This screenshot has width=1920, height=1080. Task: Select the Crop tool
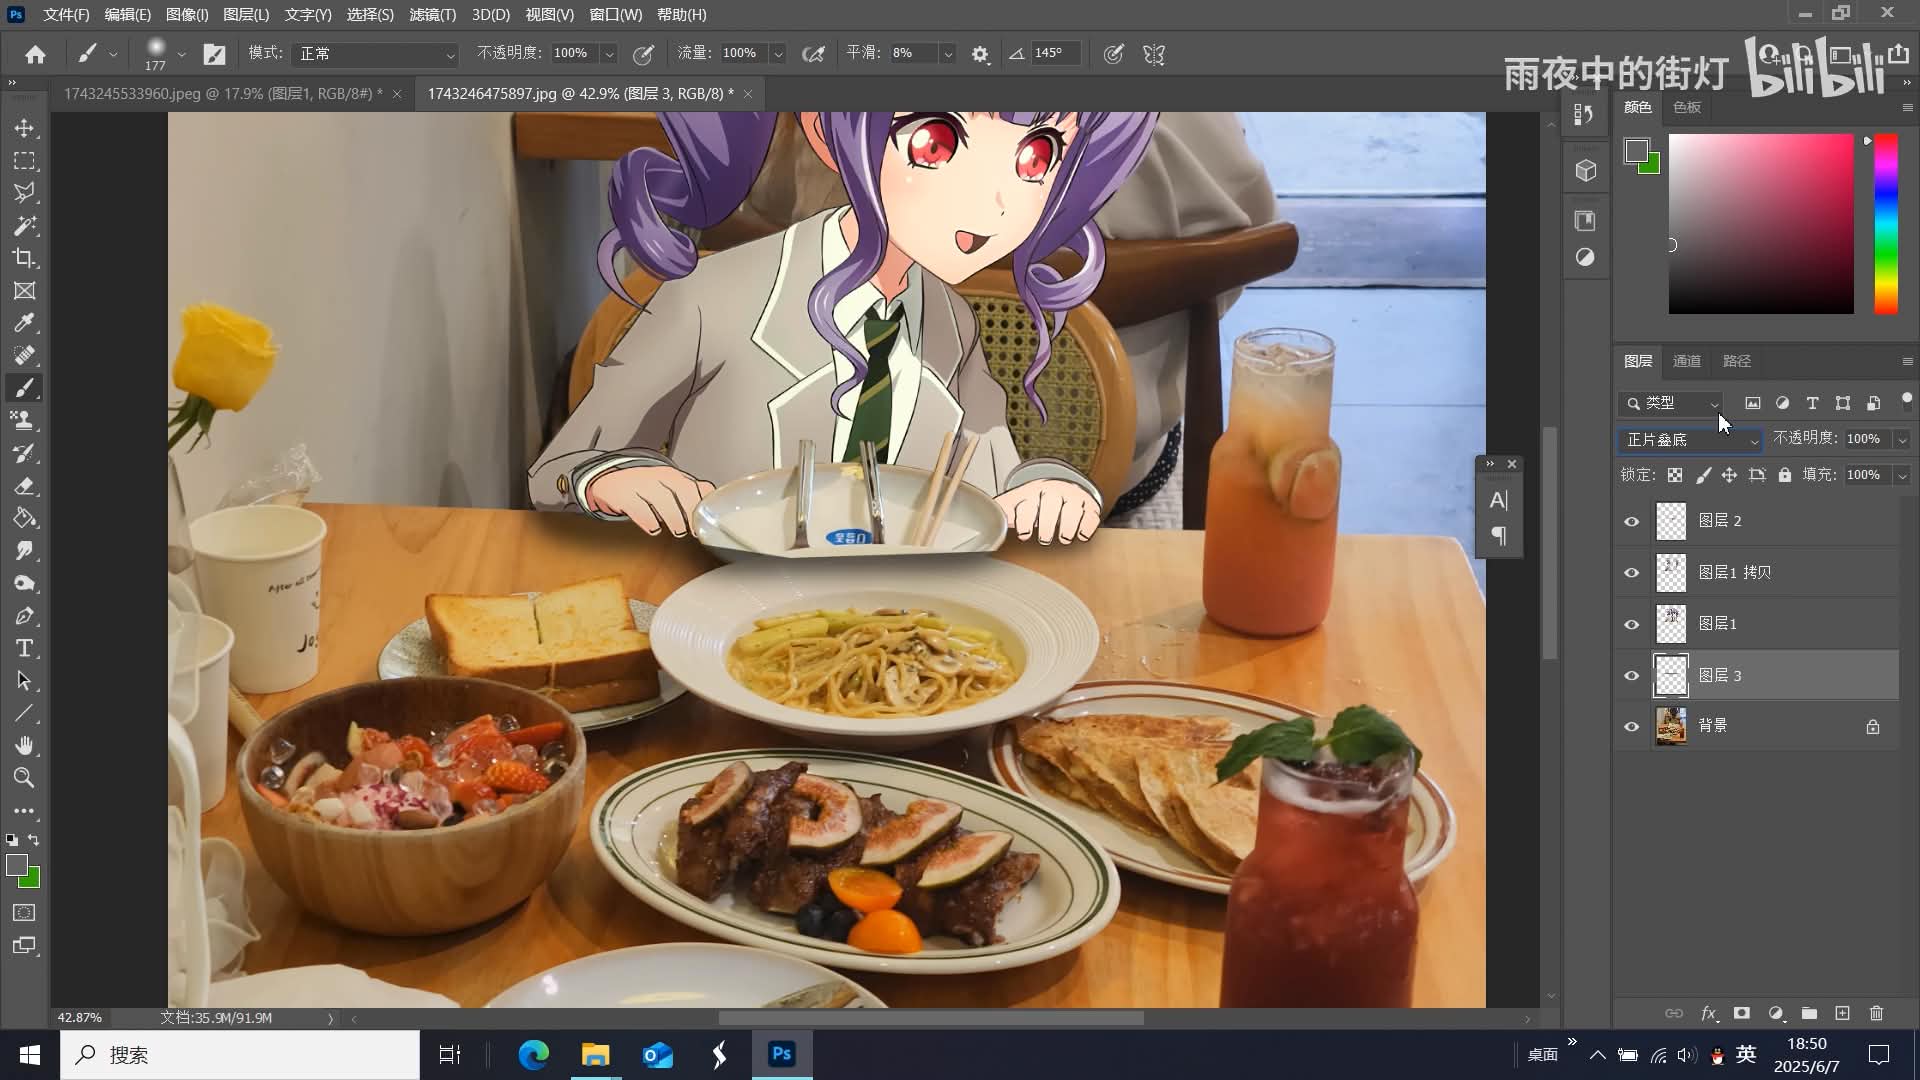coord(24,258)
